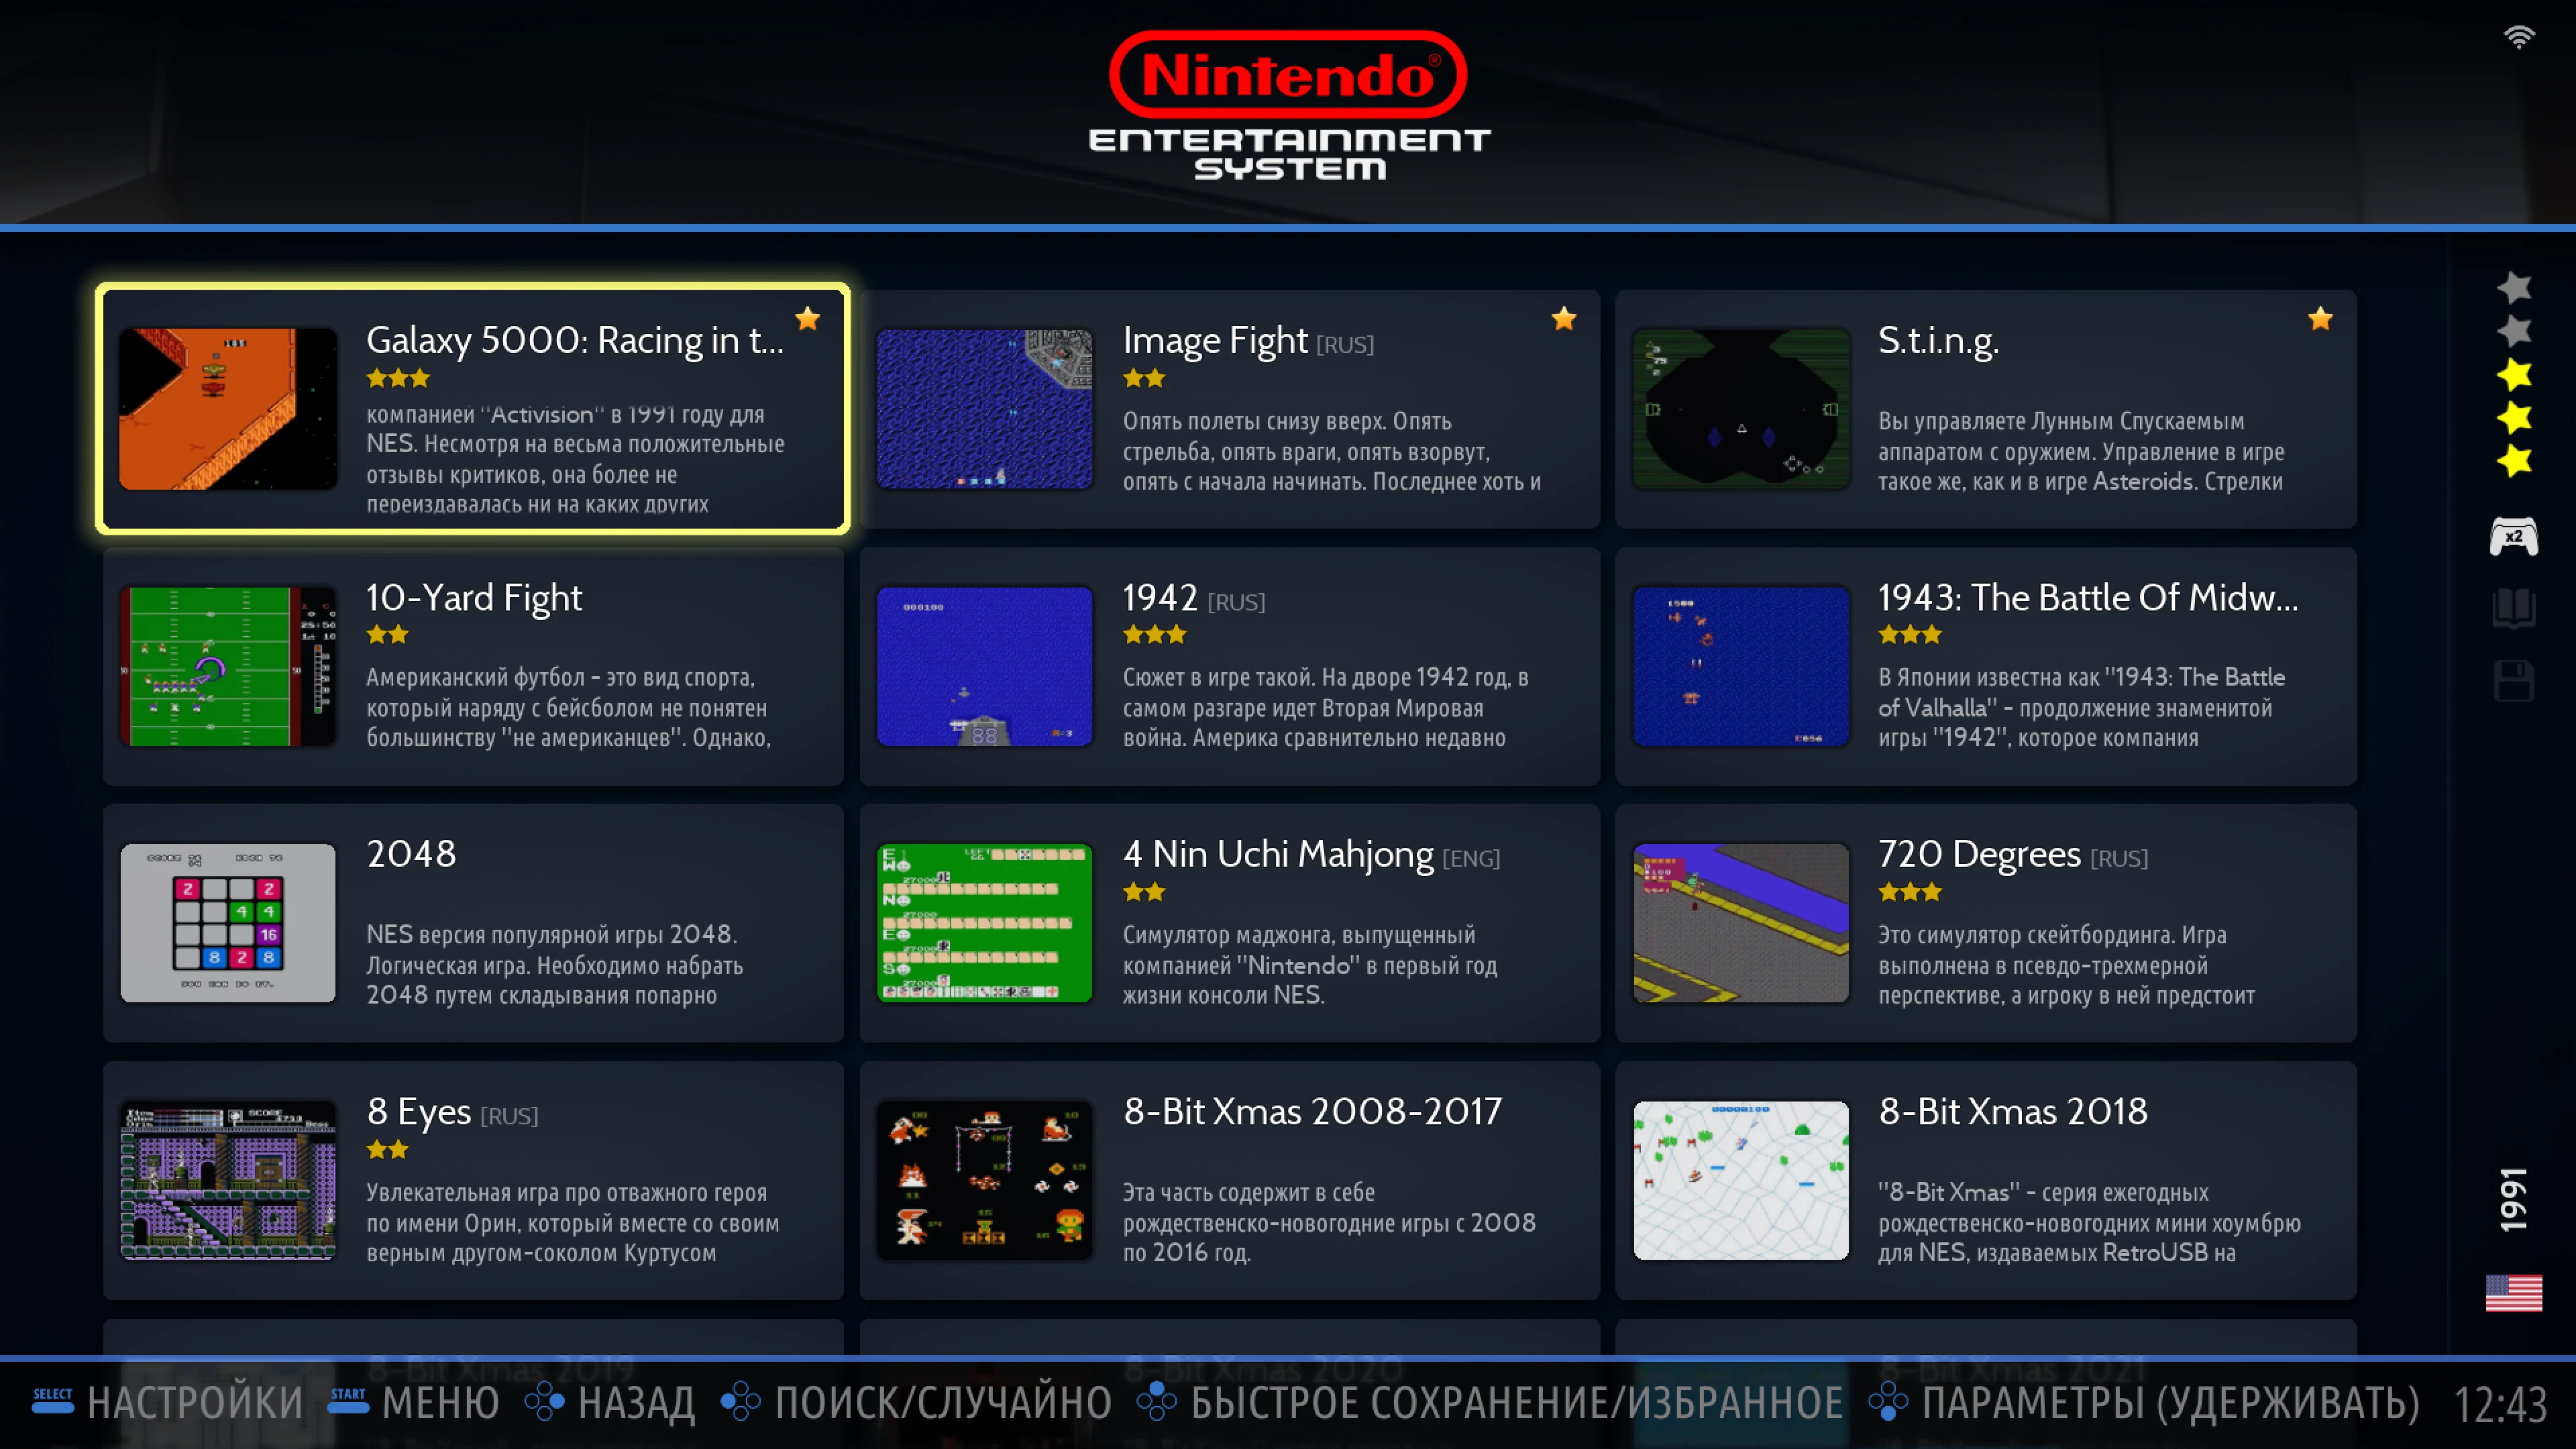Click the bottom yellow rating star
Screen dimensions: 2576x1449
[x=2513, y=461]
